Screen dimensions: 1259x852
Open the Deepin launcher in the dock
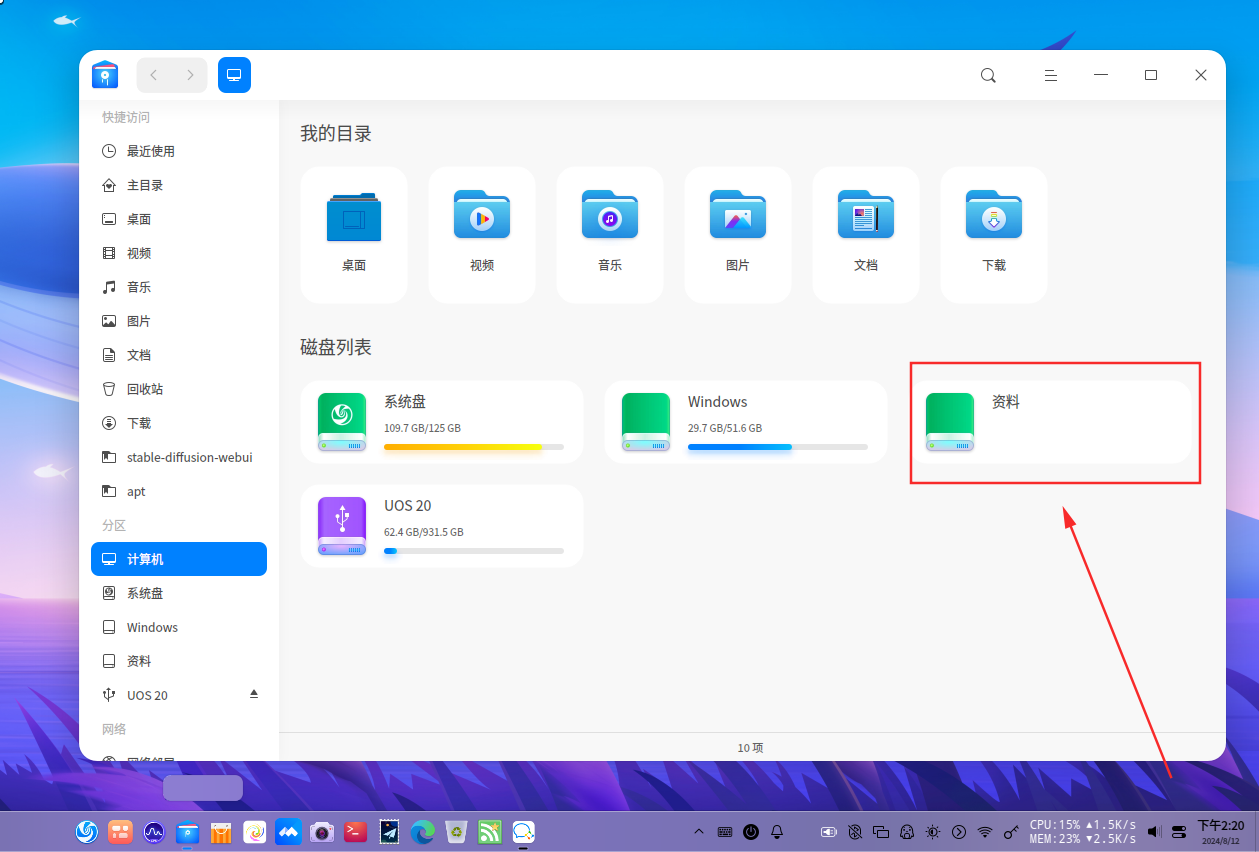point(87,831)
